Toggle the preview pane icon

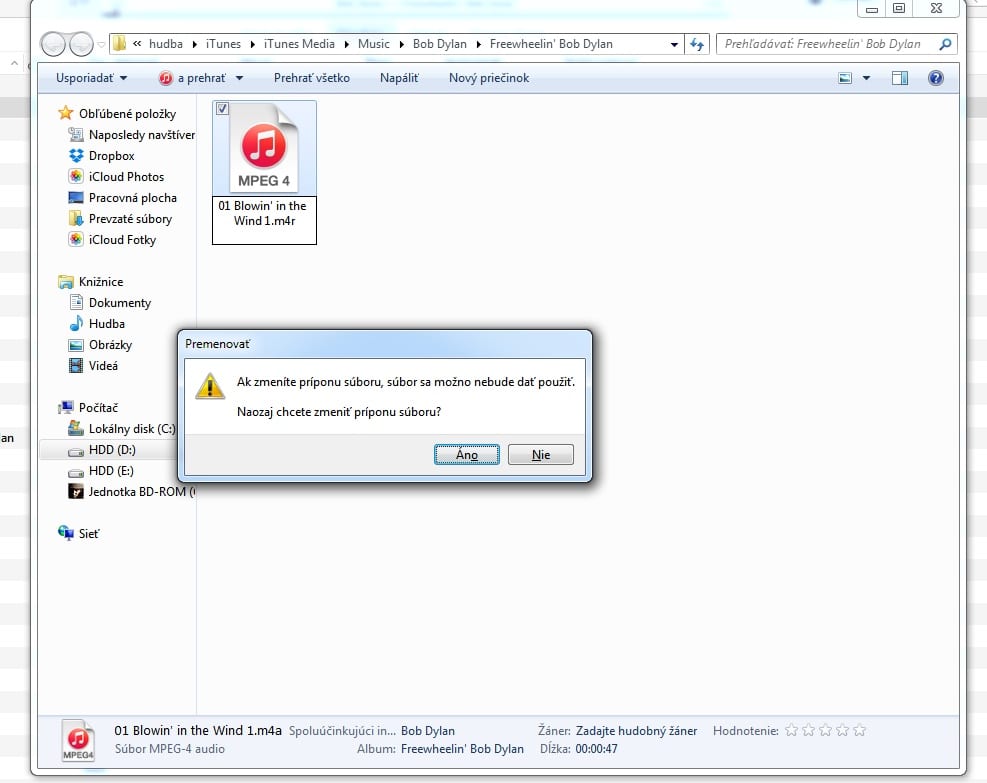[900, 78]
